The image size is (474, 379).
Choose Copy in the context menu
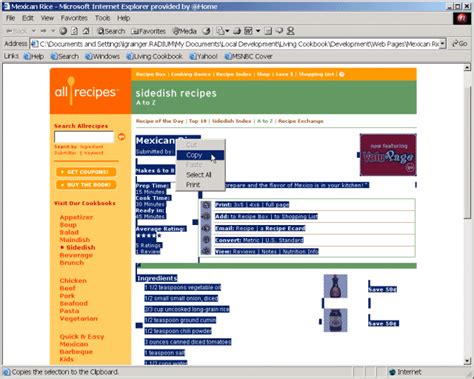coord(200,155)
